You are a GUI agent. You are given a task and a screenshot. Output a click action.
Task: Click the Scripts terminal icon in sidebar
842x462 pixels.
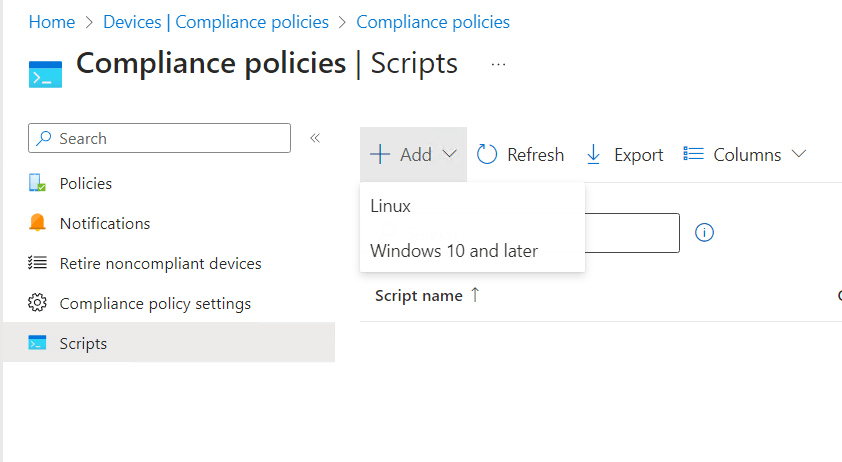[x=37, y=342]
